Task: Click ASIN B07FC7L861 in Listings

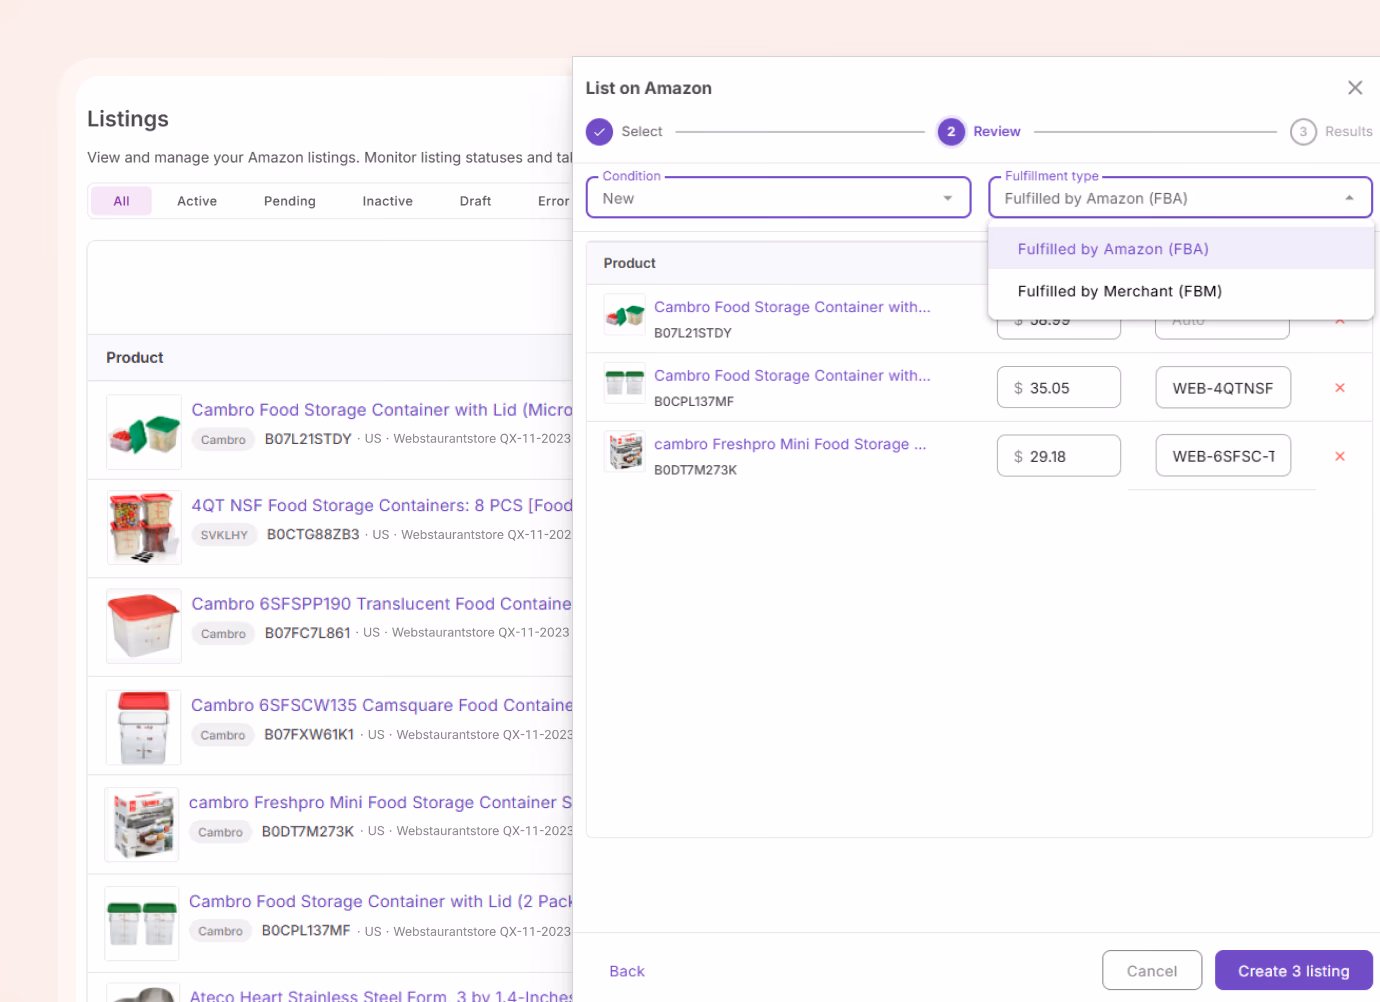Action: (x=308, y=633)
